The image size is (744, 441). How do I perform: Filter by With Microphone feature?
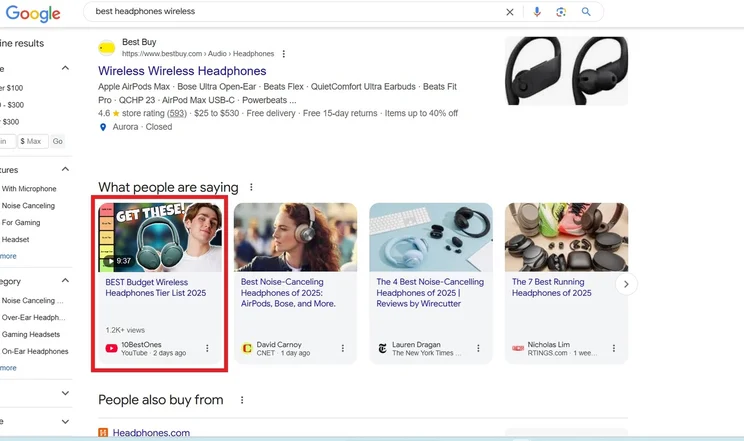[x=29, y=189]
